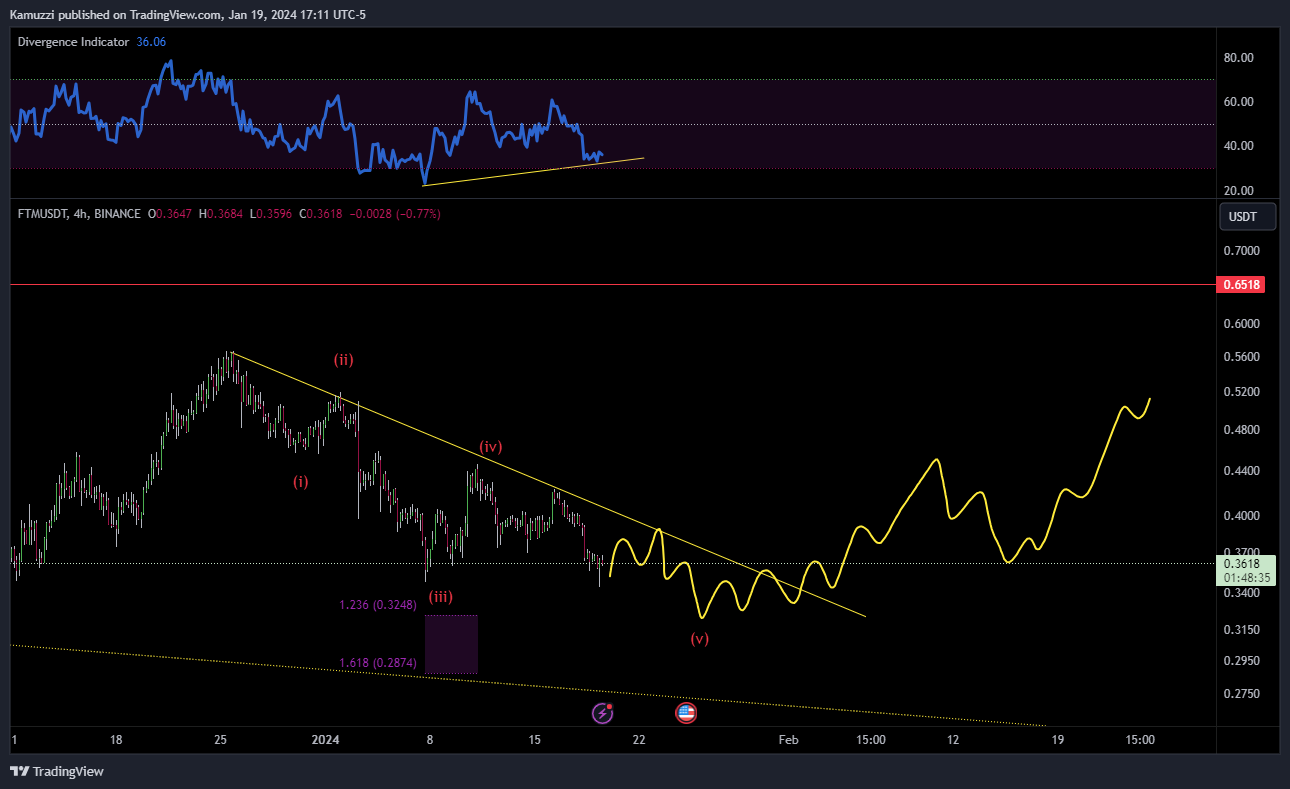Screen dimensions: 1290x789
Task: Open the TradingView logo at bottom left
Action: (57, 771)
